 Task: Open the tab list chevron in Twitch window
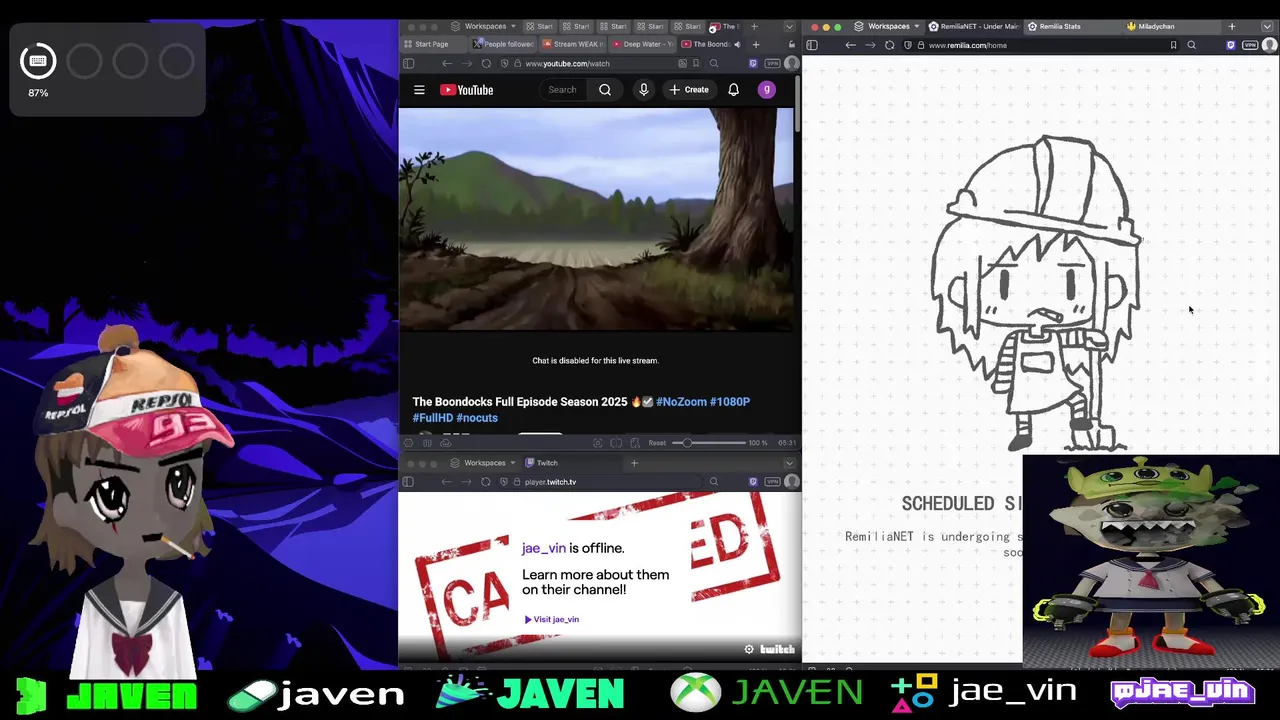click(789, 463)
